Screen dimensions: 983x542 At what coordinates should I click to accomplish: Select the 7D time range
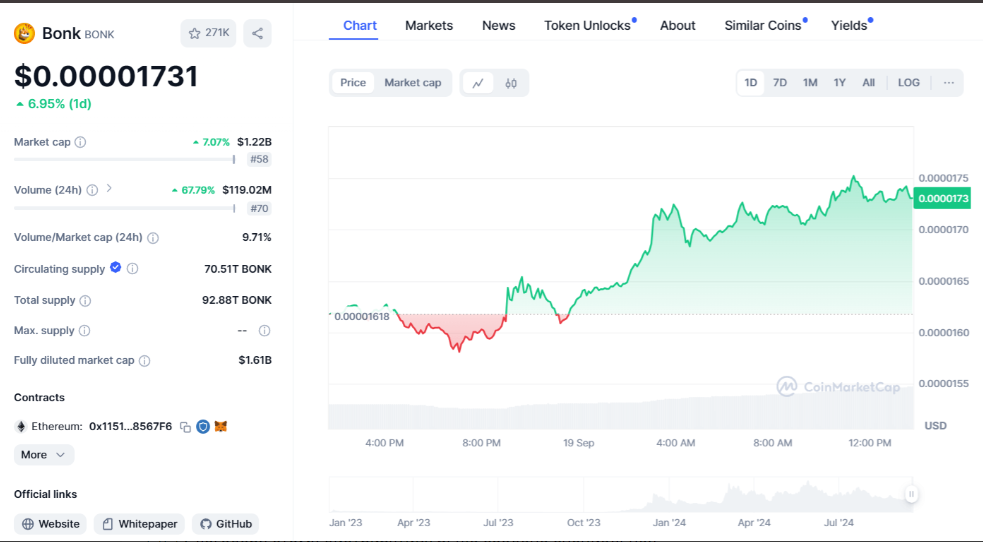(x=780, y=83)
